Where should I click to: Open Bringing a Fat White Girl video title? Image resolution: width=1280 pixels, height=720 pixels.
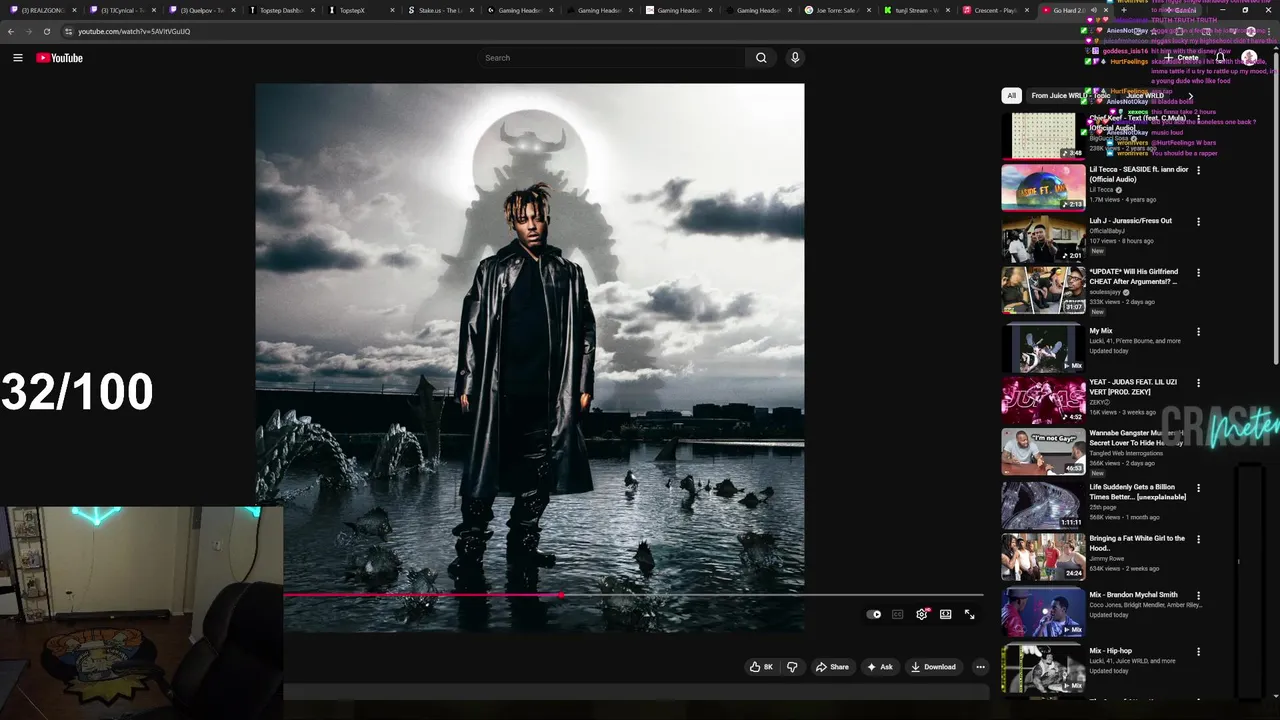click(1137, 543)
